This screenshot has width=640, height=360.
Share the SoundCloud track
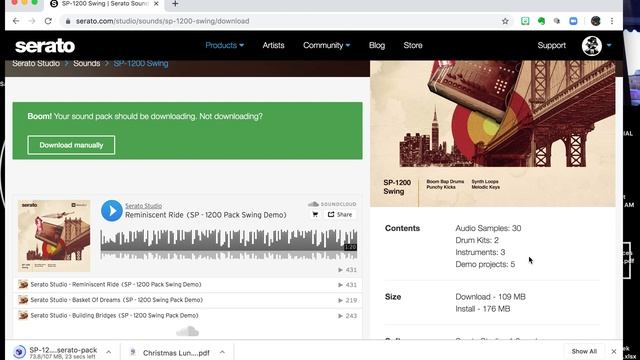[x=340, y=214]
